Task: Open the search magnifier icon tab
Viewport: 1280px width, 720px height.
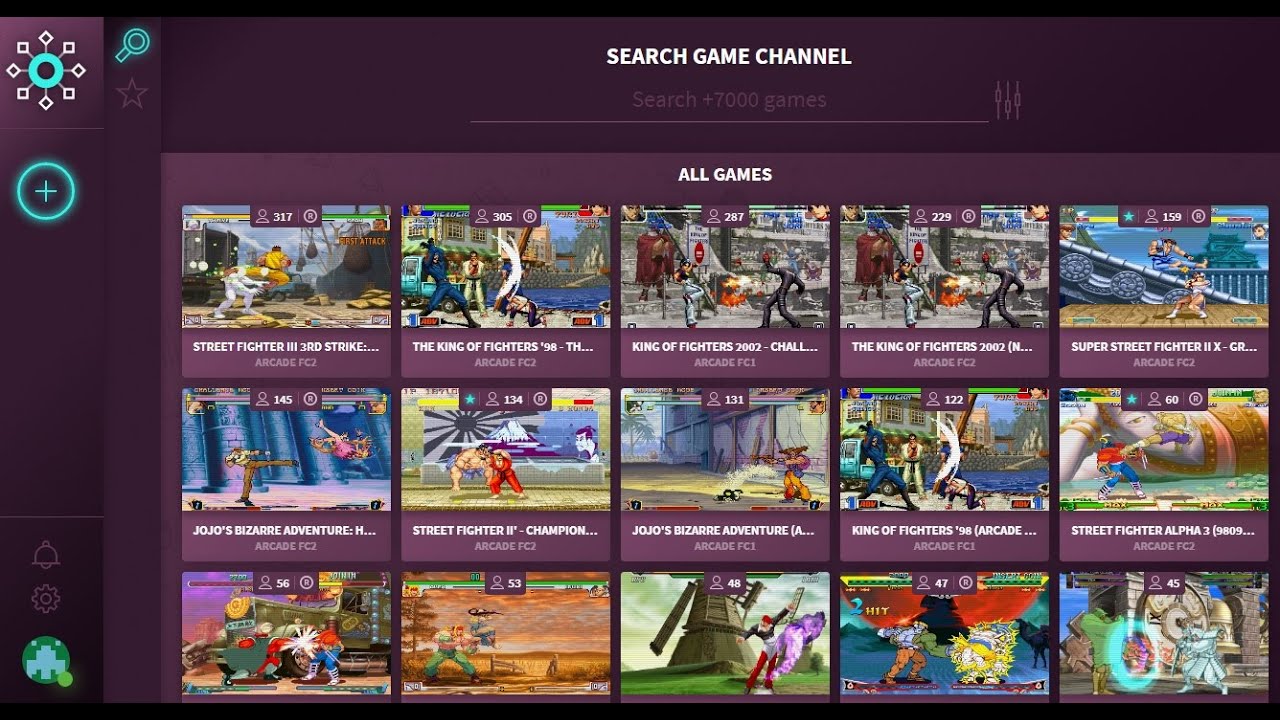Action: [132, 45]
